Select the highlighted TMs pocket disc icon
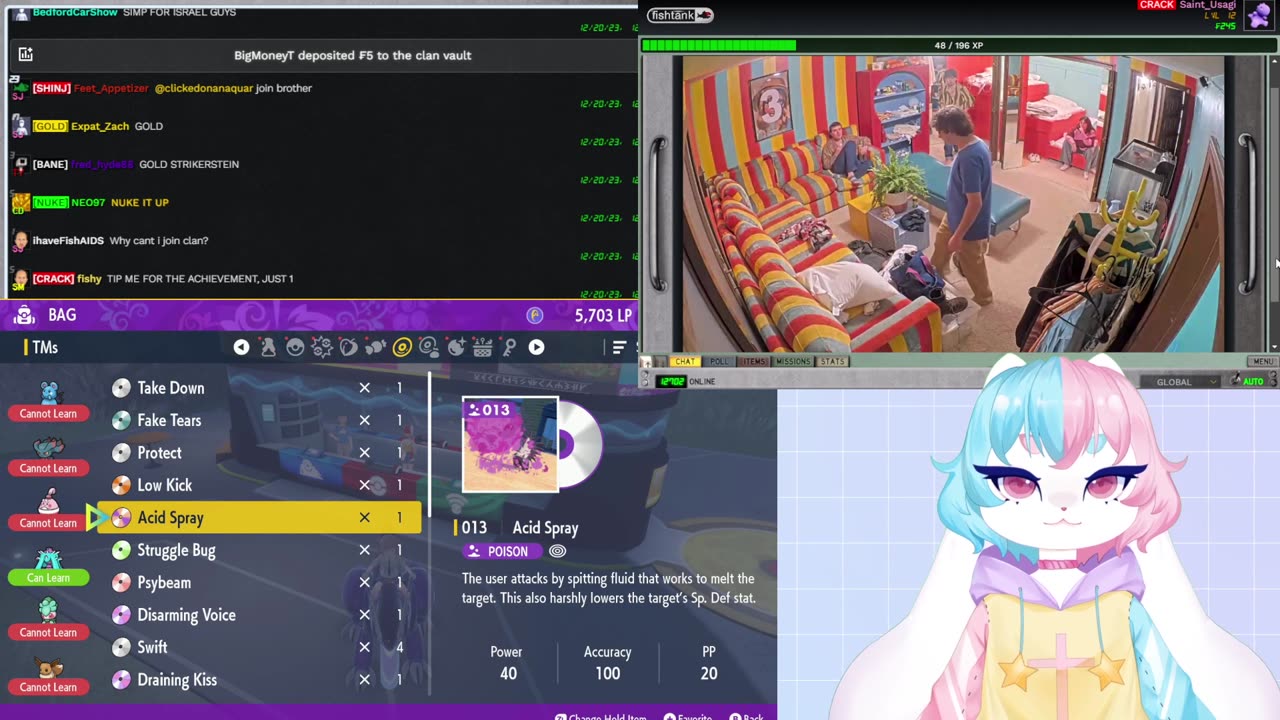The height and width of the screenshot is (720, 1280). tap(402, 347)
